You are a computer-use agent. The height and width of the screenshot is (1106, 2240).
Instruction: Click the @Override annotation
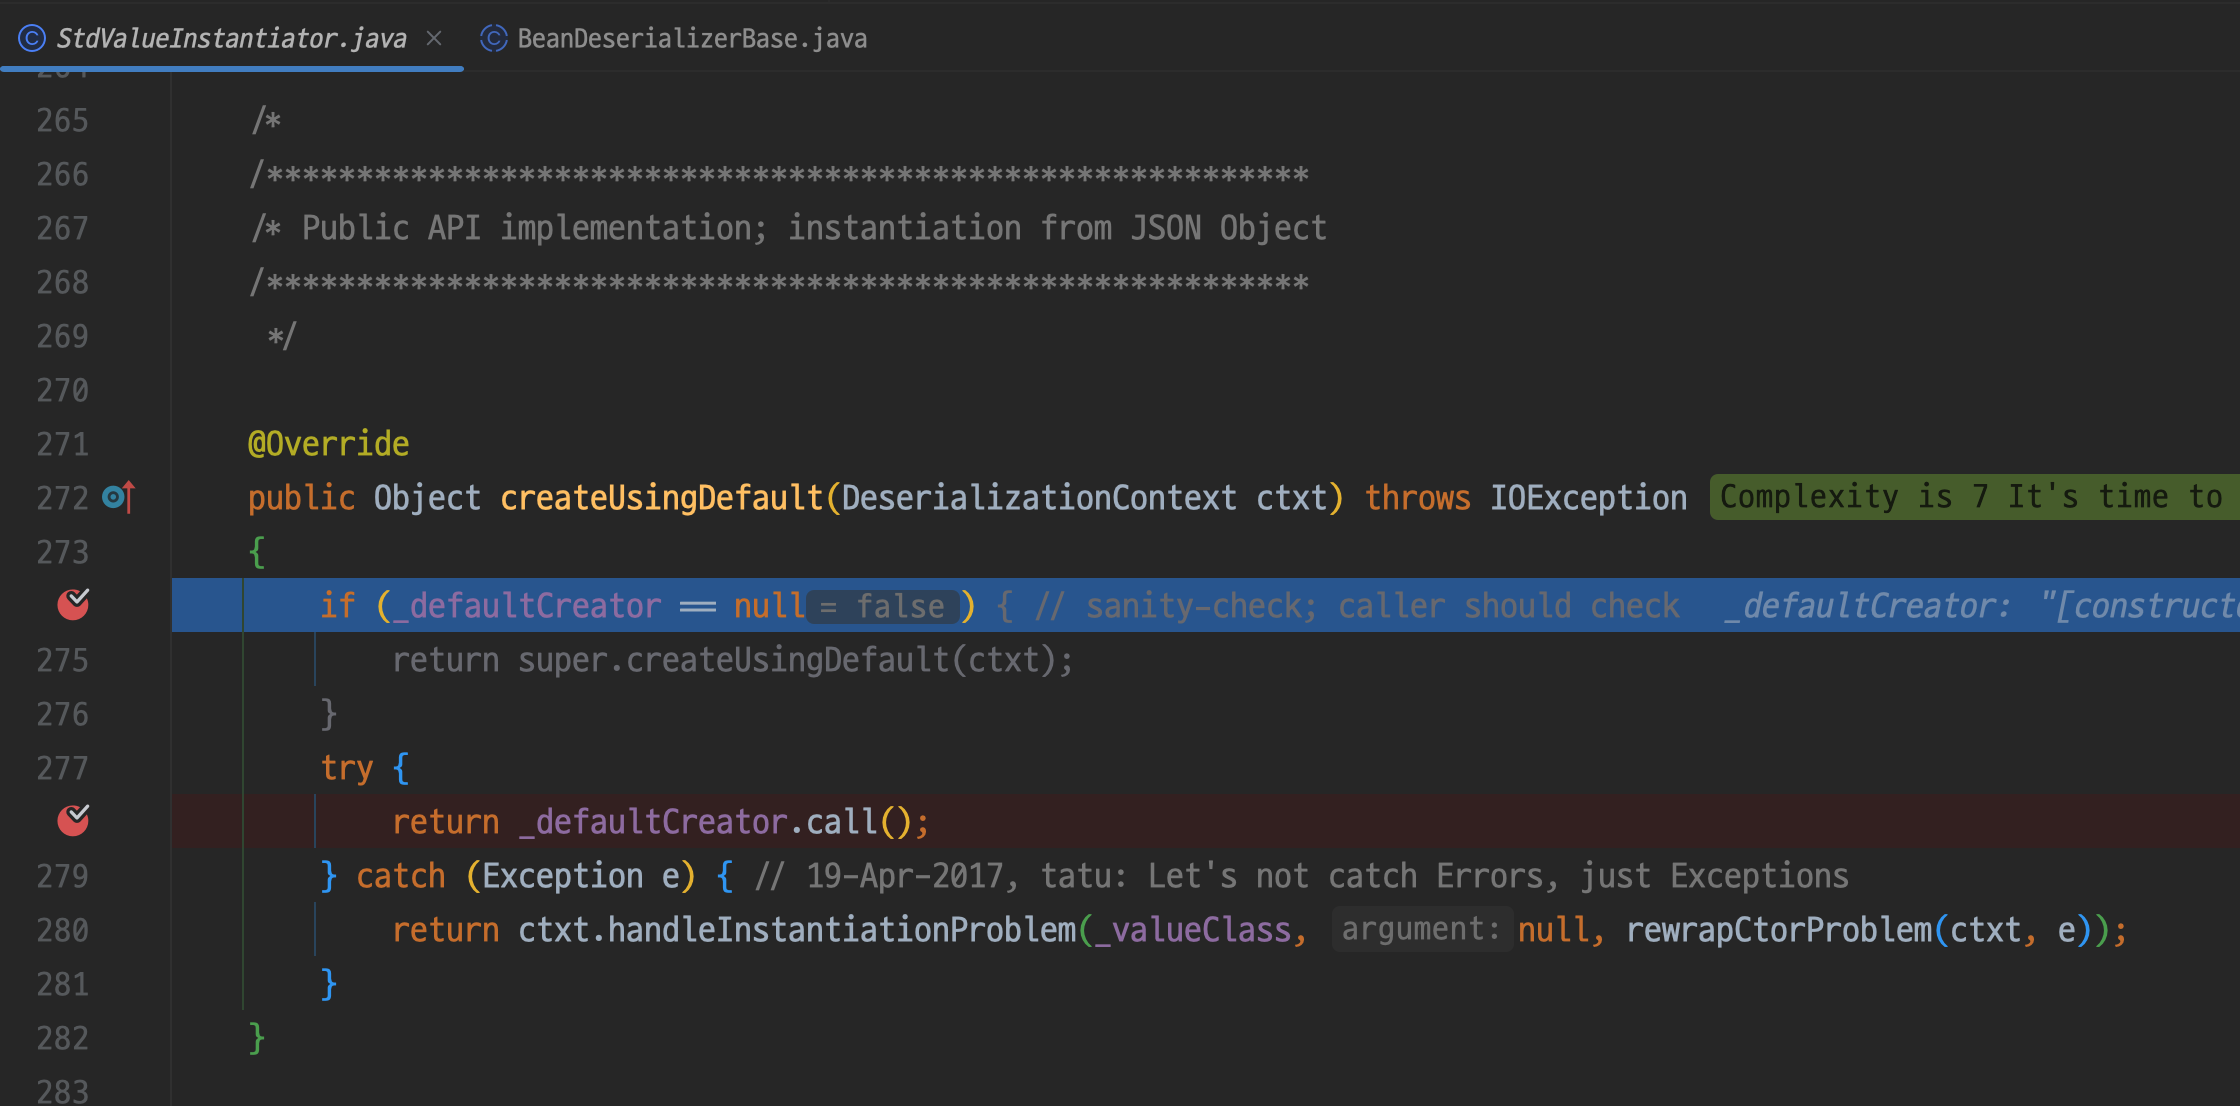[328, 443]
